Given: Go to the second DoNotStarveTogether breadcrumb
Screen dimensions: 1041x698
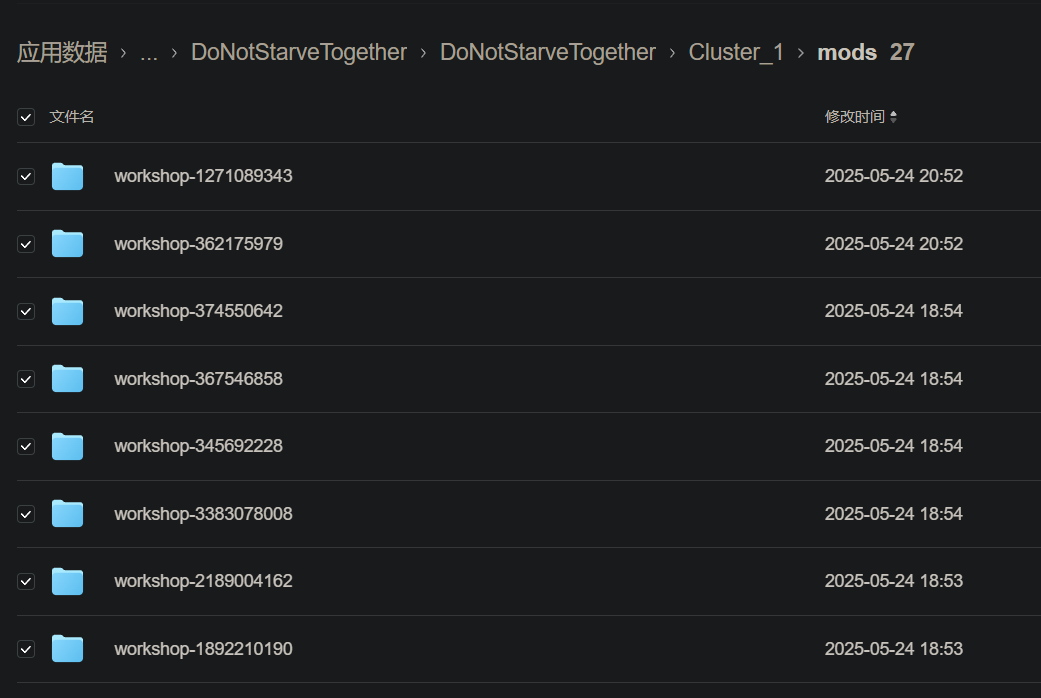Looking at the screenshot, I should pyautogui.click(x=548, y=52).
